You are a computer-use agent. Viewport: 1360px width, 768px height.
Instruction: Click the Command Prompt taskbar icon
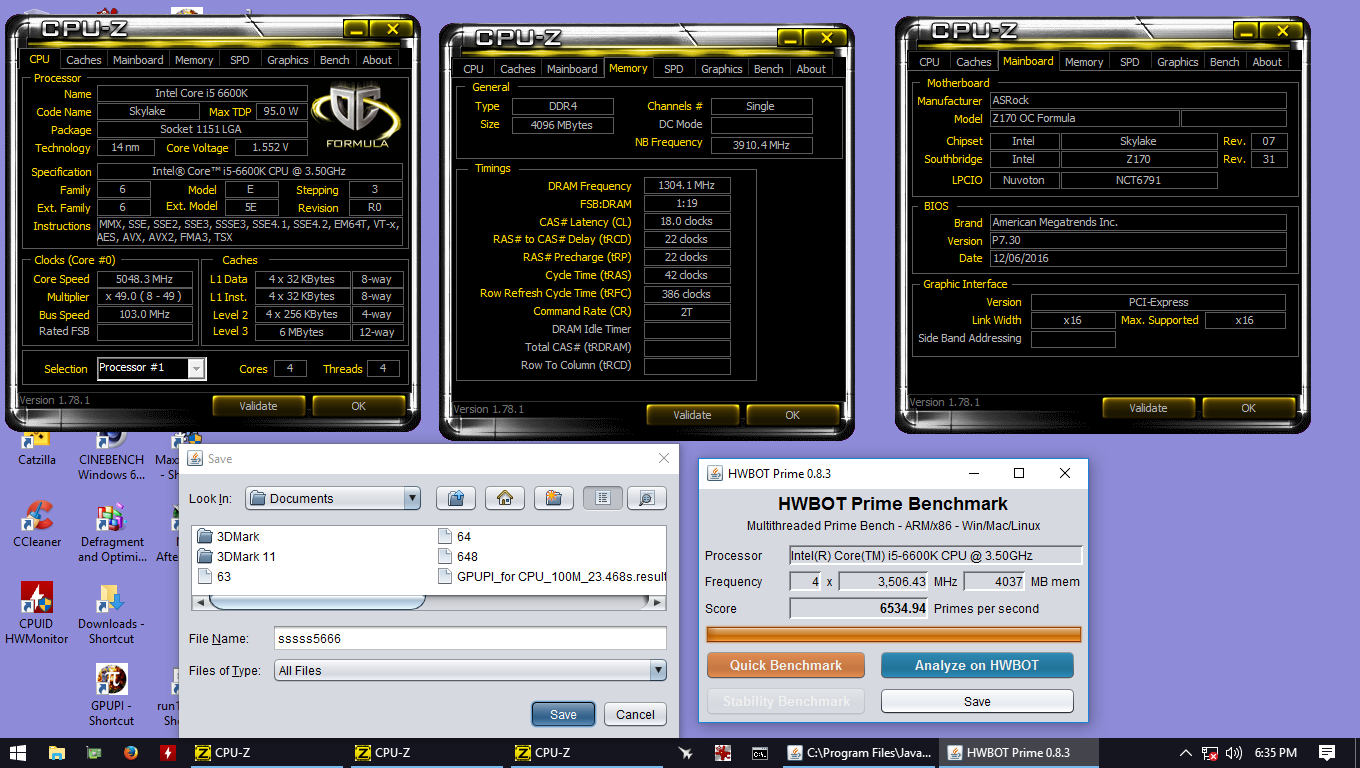point(760,753)
